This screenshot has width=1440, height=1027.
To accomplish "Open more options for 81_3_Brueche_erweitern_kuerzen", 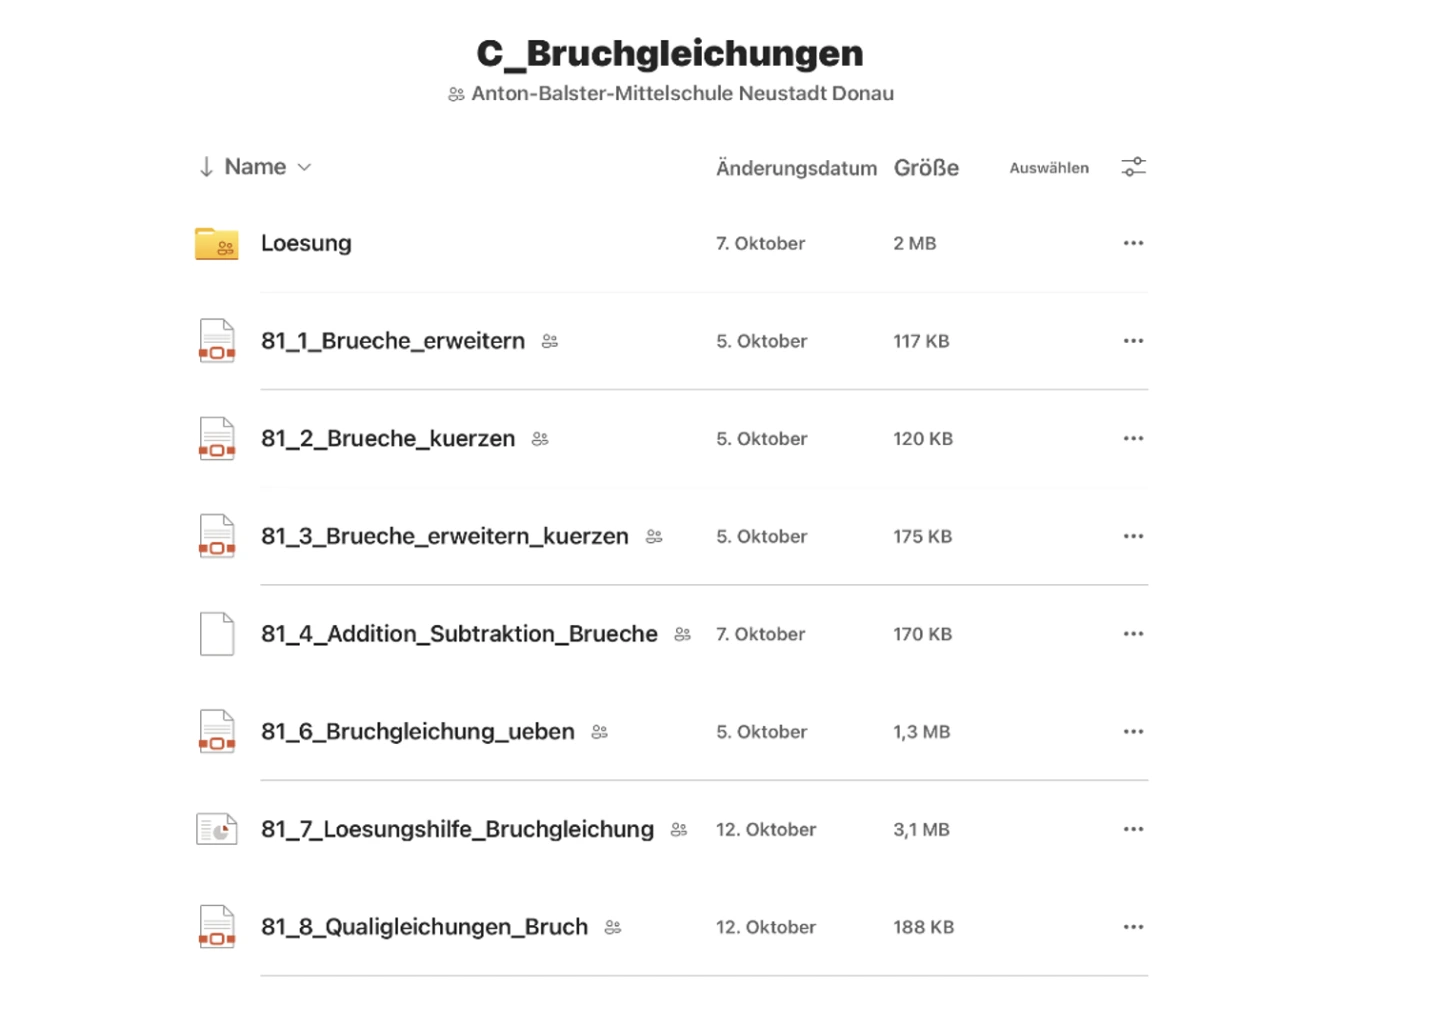I will (1133, 536).
